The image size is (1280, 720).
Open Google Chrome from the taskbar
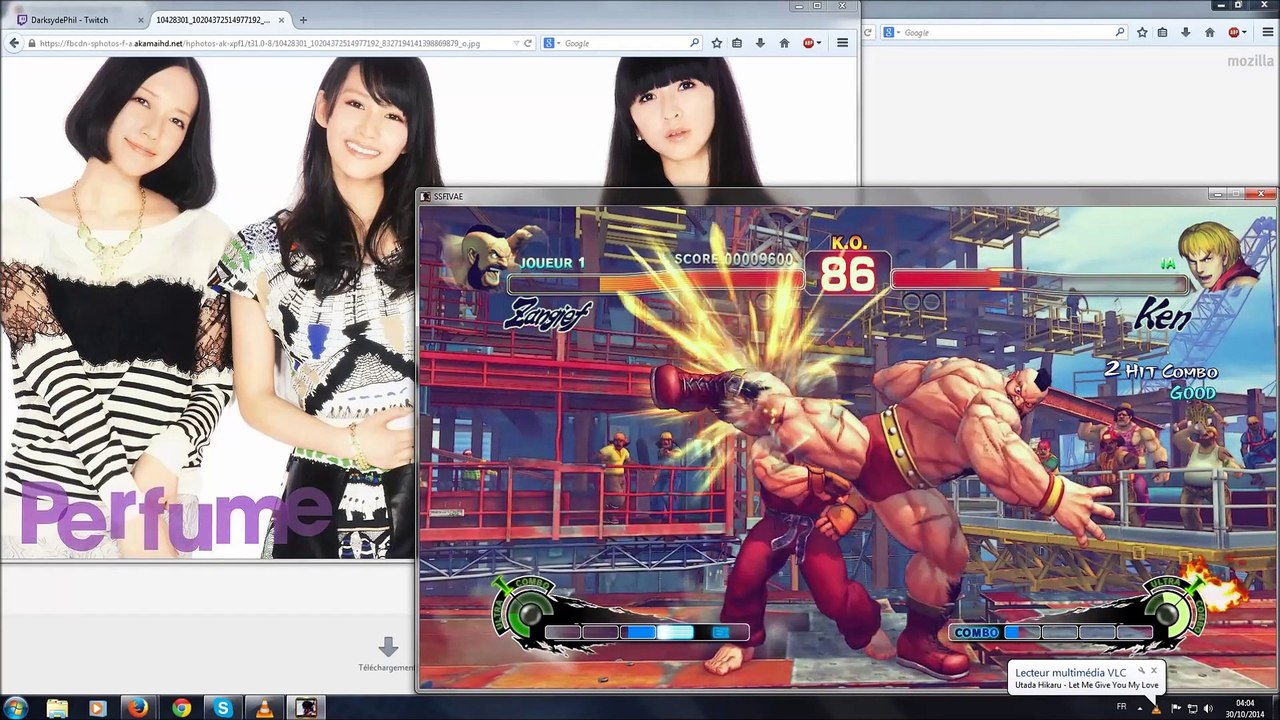pos(180,708)
